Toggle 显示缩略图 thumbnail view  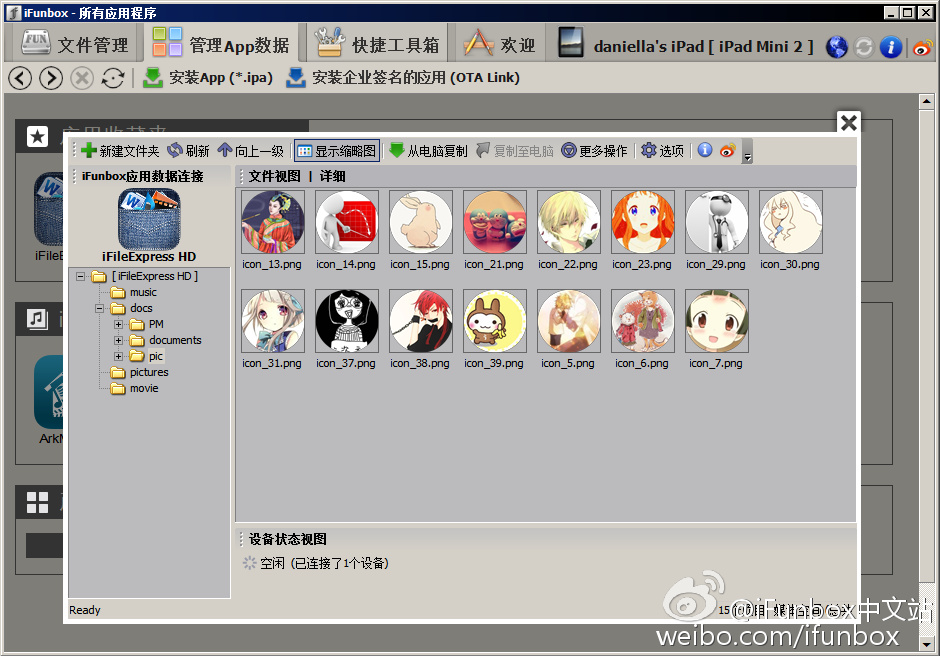[337, 151]
